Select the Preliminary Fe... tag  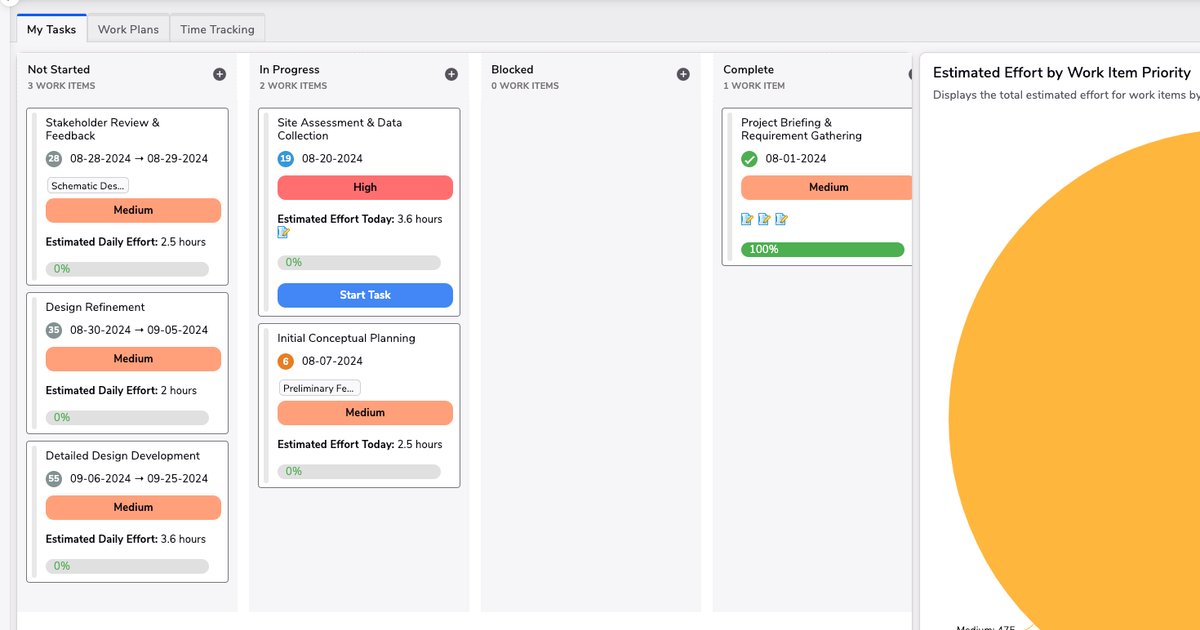point(320,388)
